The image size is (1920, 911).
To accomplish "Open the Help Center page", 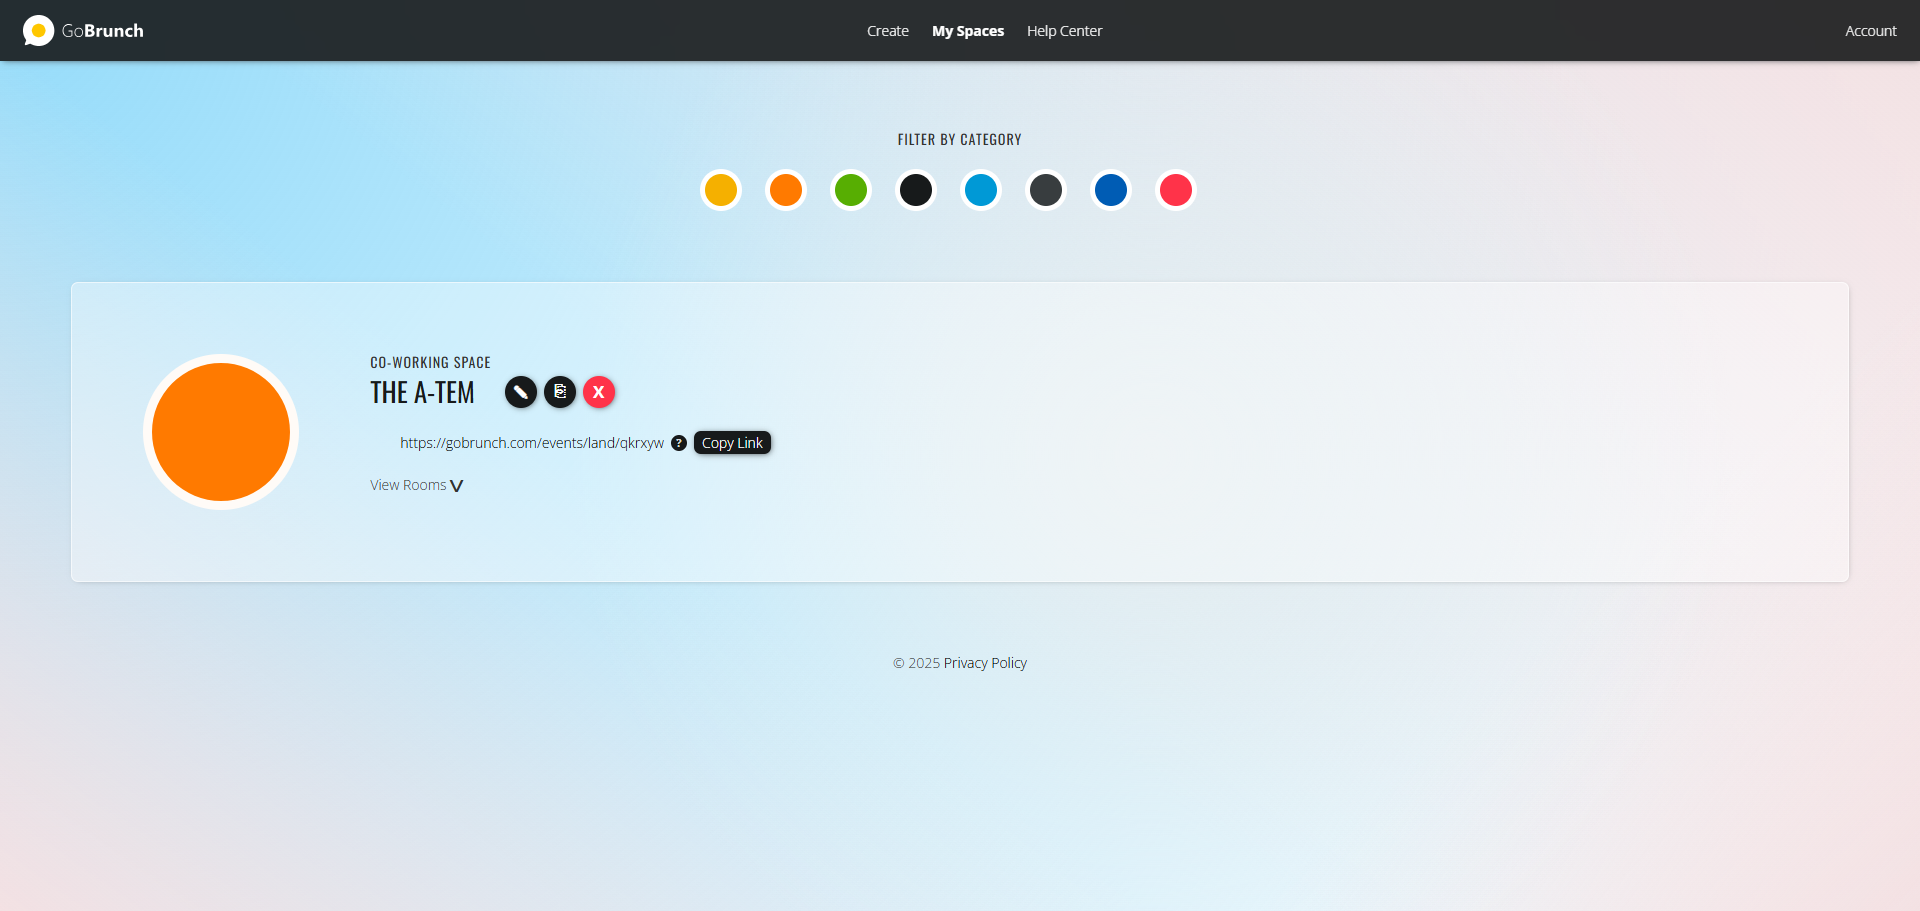I will (x=1064, y=31).
